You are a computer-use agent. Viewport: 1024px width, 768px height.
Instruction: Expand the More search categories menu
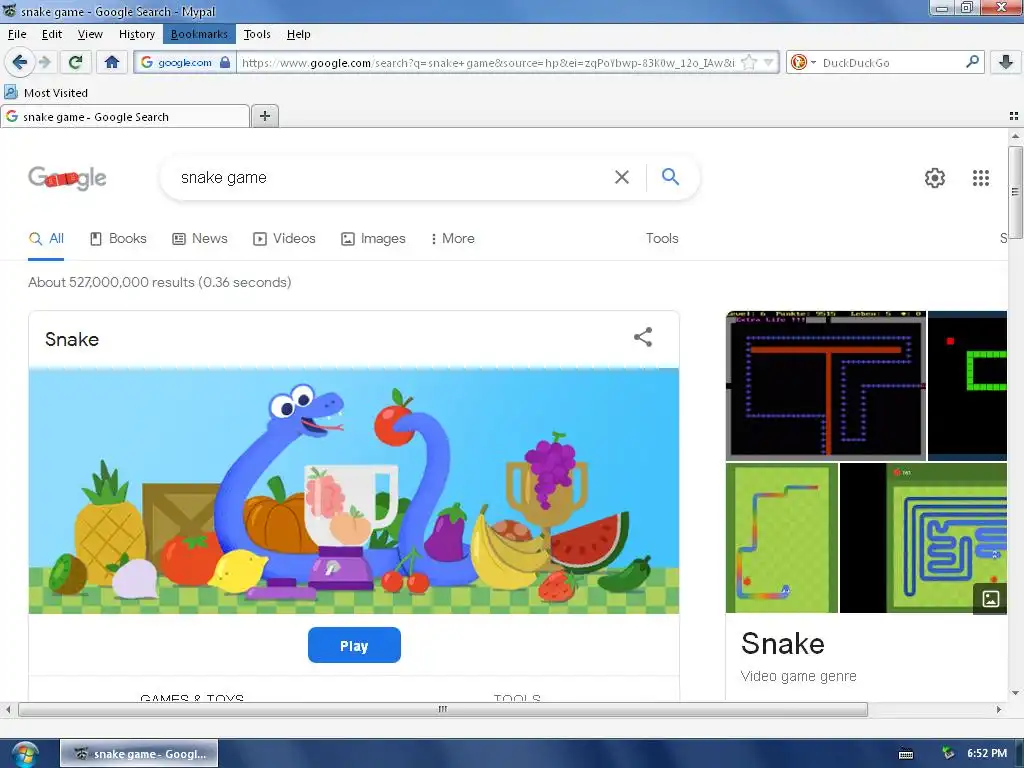pos(453,238)
